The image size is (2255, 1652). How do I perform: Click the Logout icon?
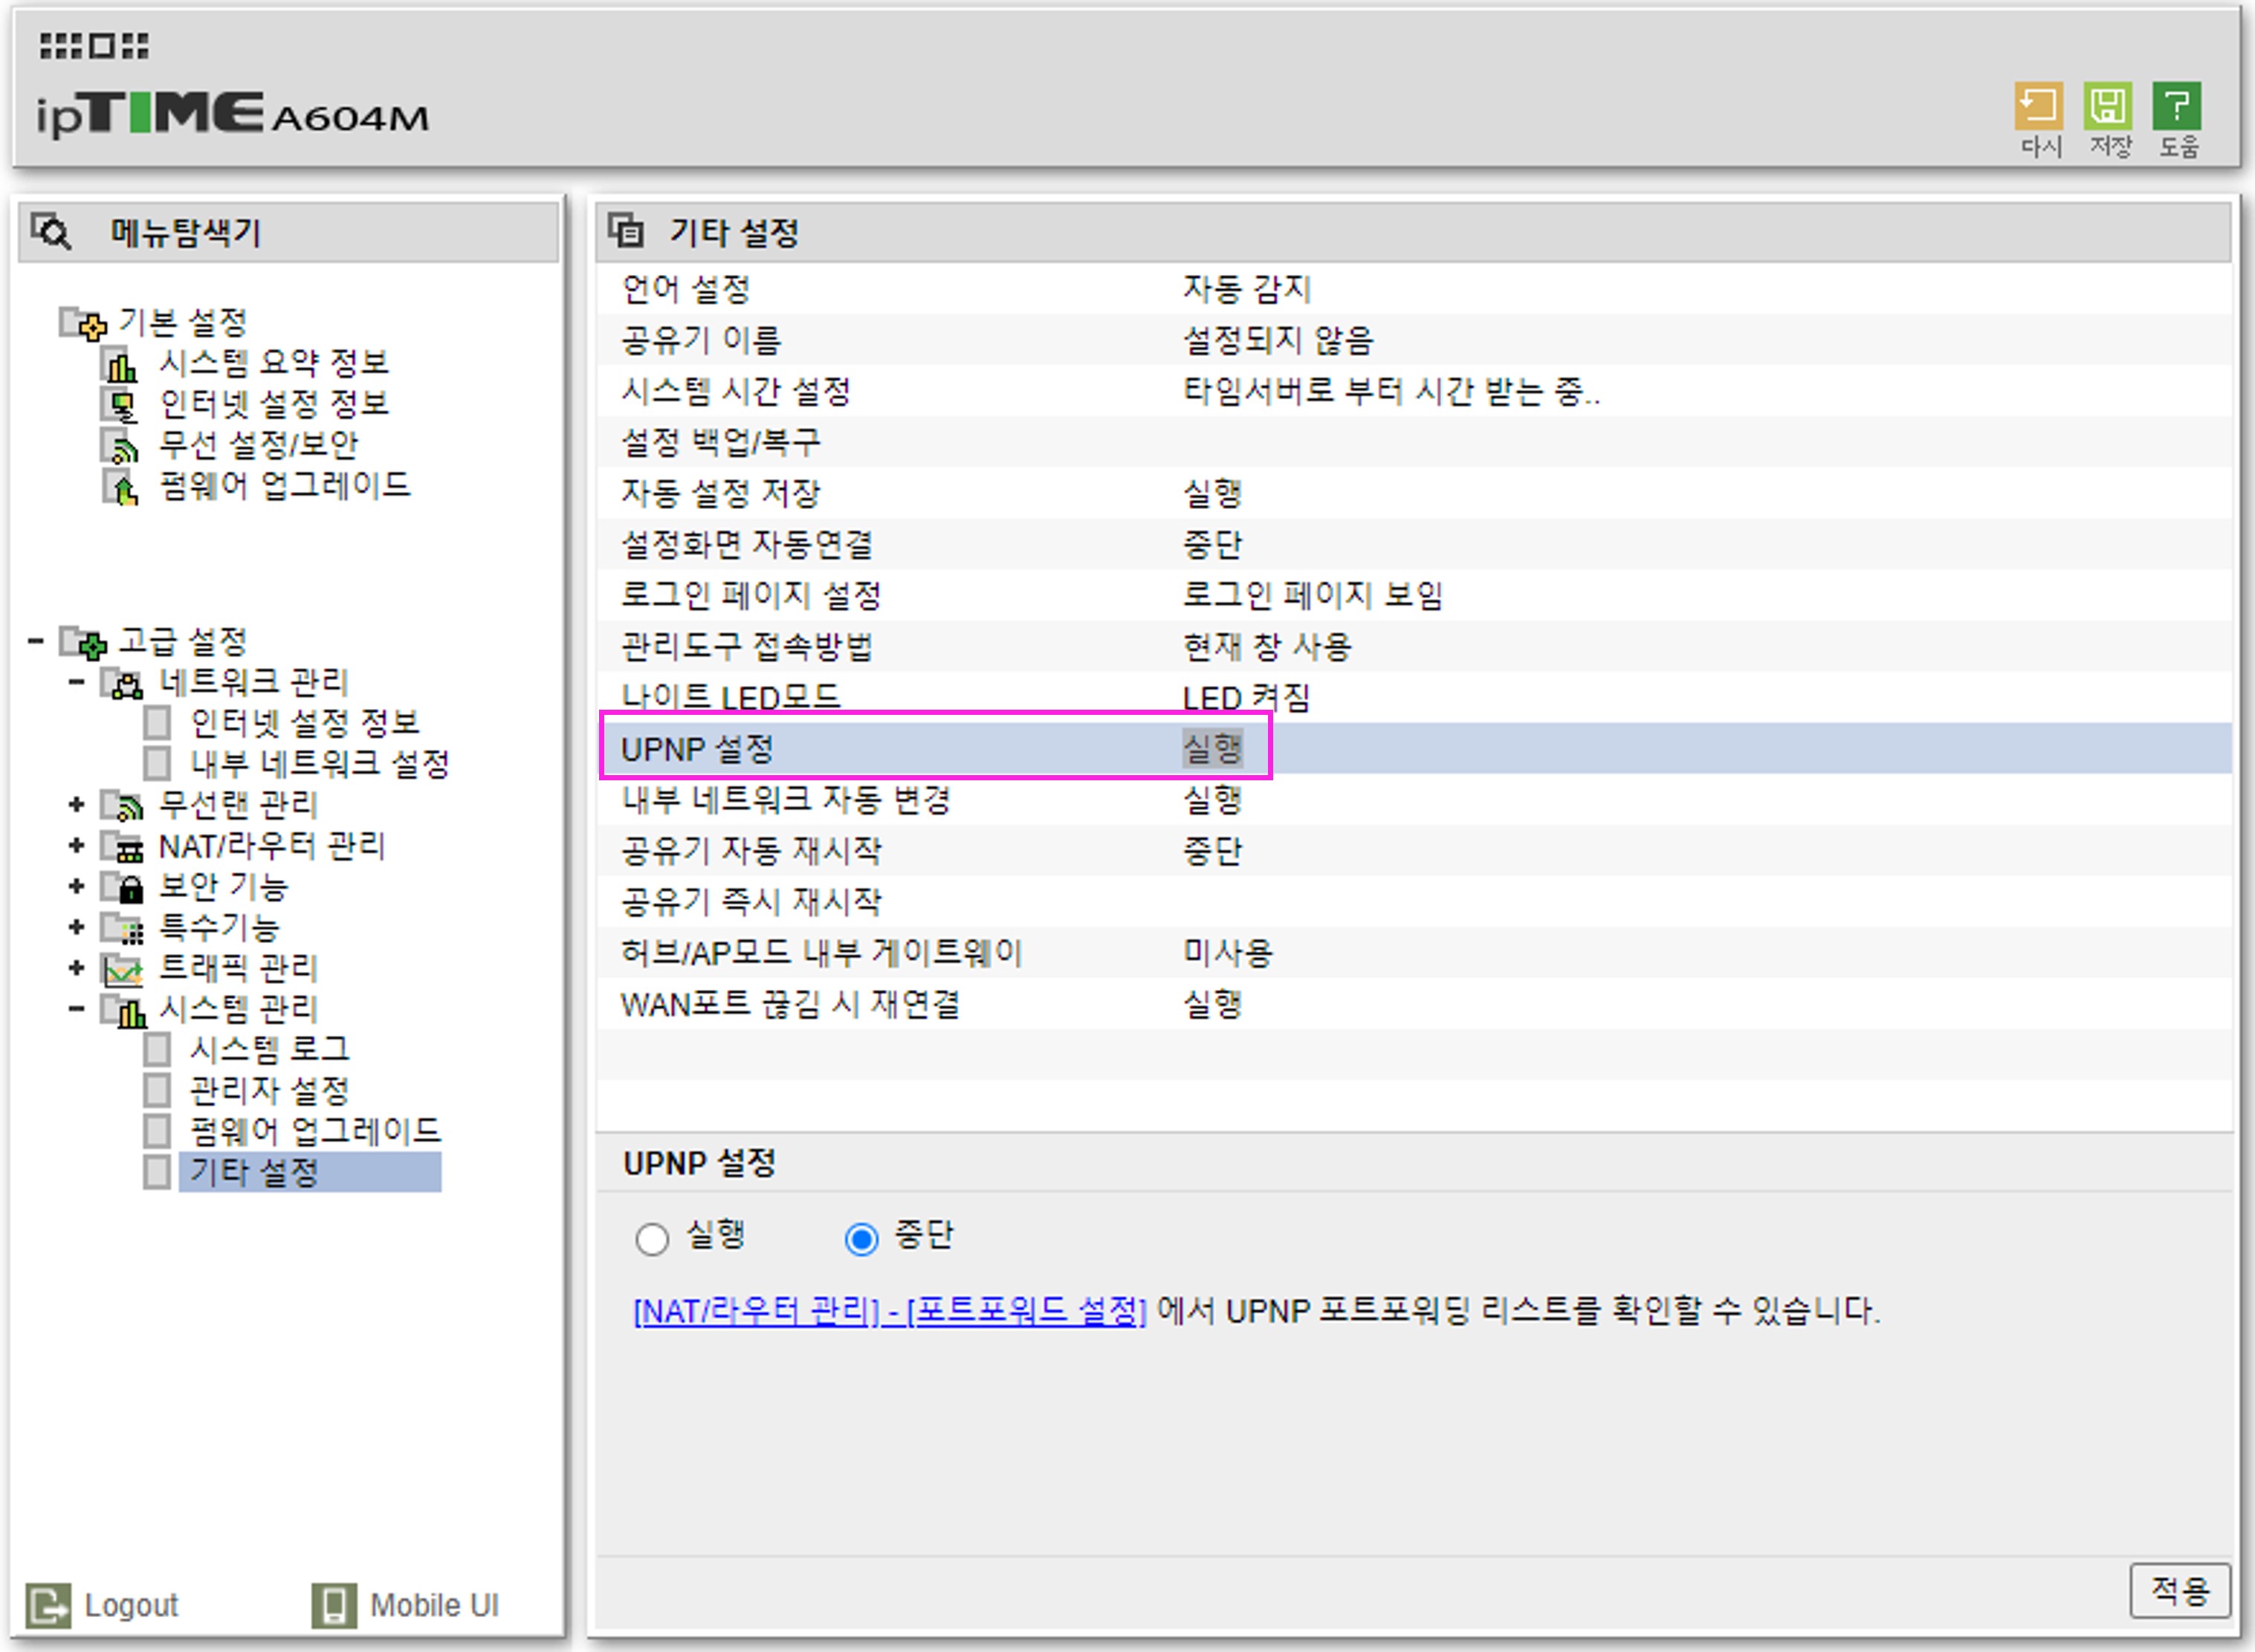point(48,1605)
